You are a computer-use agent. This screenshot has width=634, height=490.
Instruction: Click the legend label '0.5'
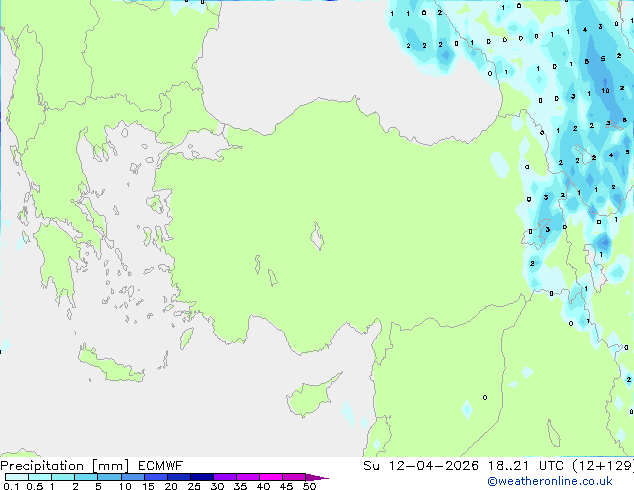[35, 486]
